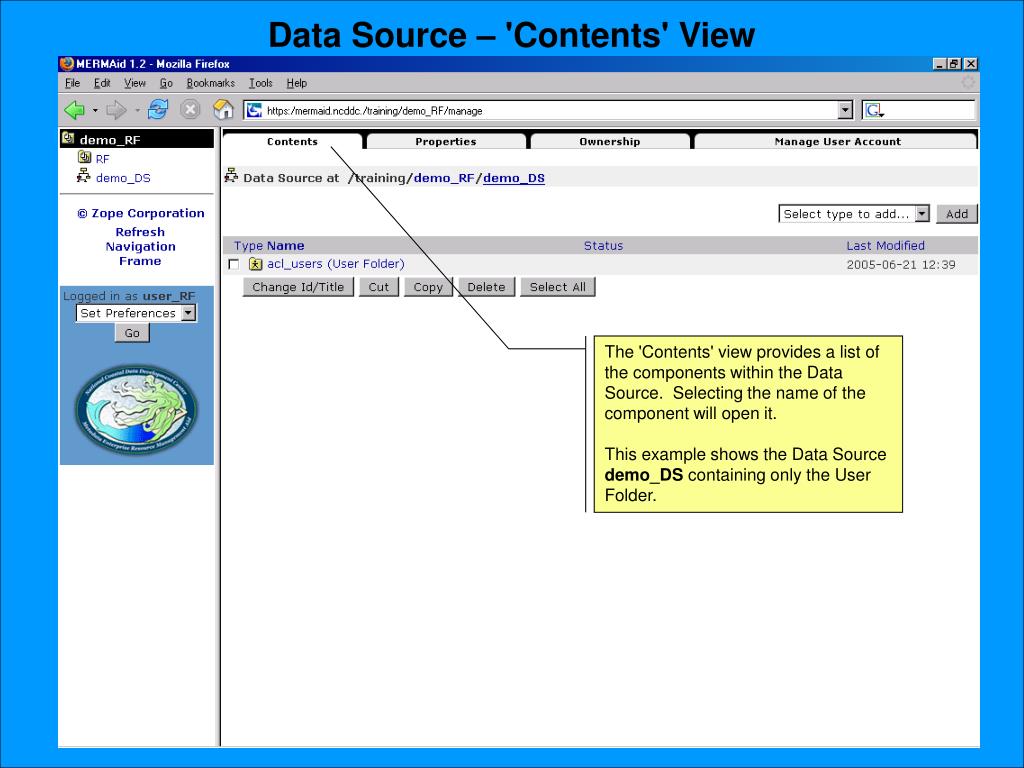Switch to the Ownership tab
The image size is (1024, 768).
coord(610,141)
